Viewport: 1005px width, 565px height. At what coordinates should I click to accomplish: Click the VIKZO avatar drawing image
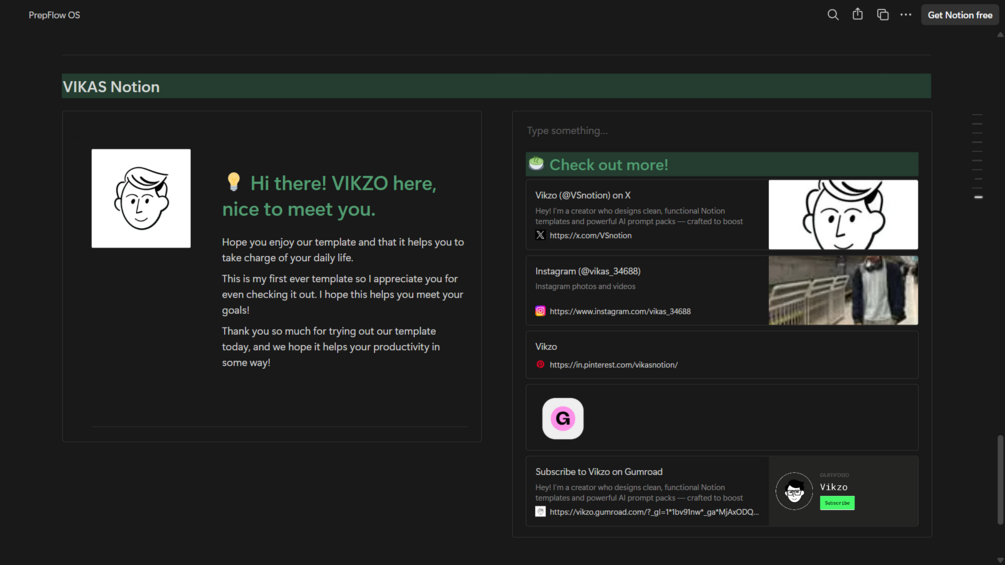coord(141,199)
